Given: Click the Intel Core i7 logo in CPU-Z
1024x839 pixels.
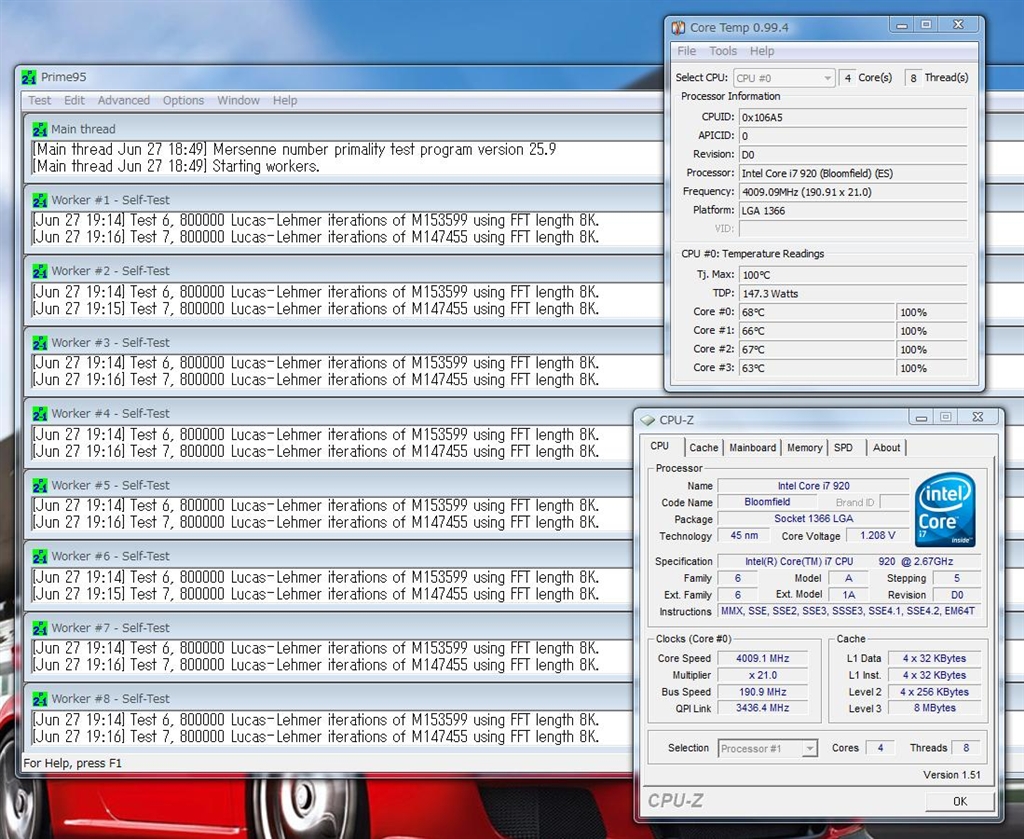Looking at the screenshot, I should tap(945, 510).
